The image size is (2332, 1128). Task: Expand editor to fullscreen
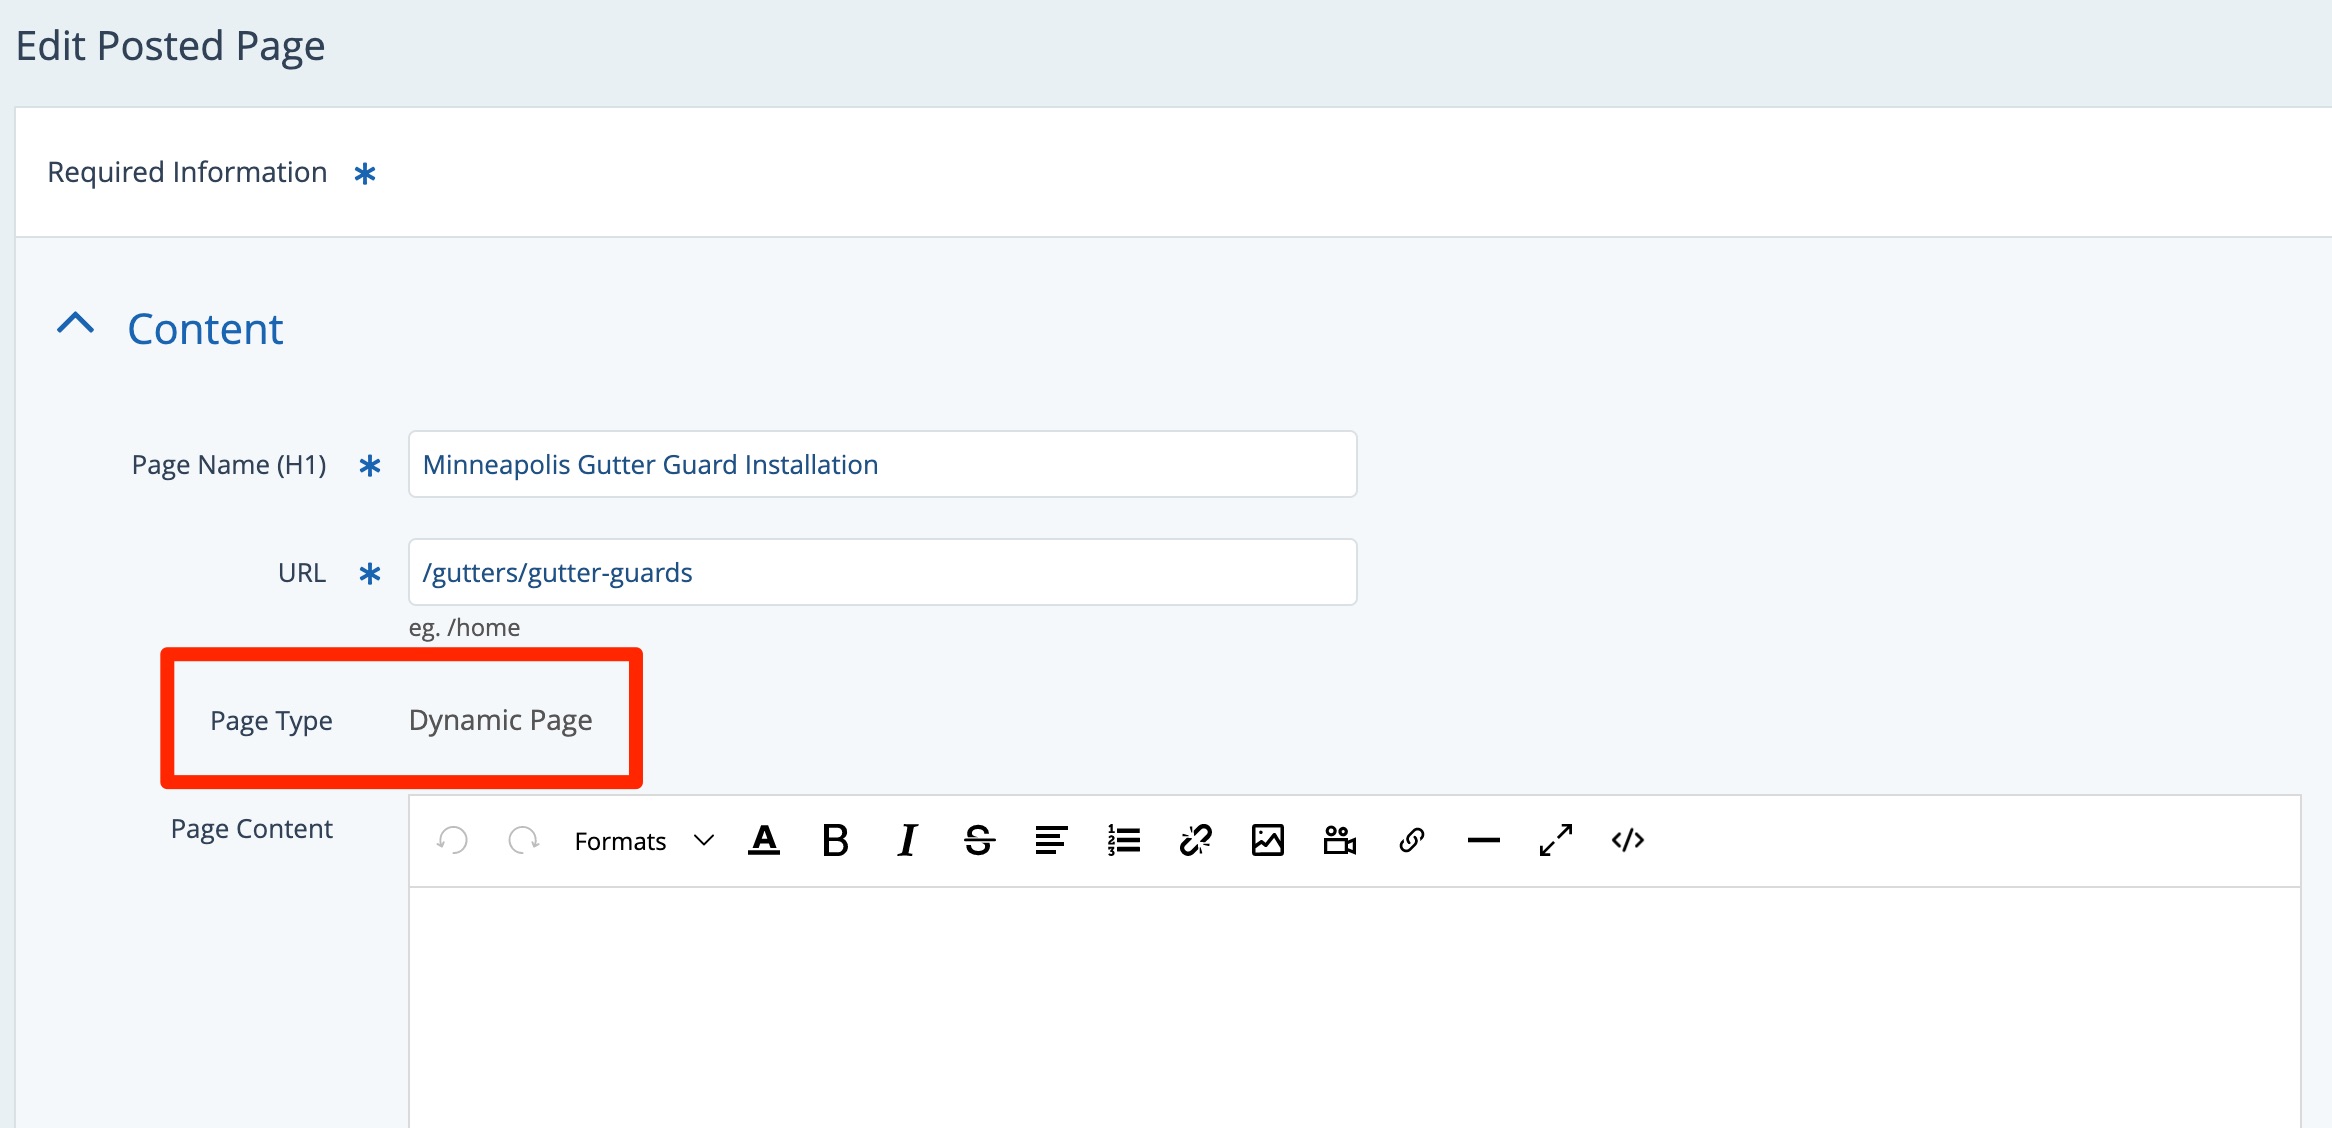coord(1555,841)
